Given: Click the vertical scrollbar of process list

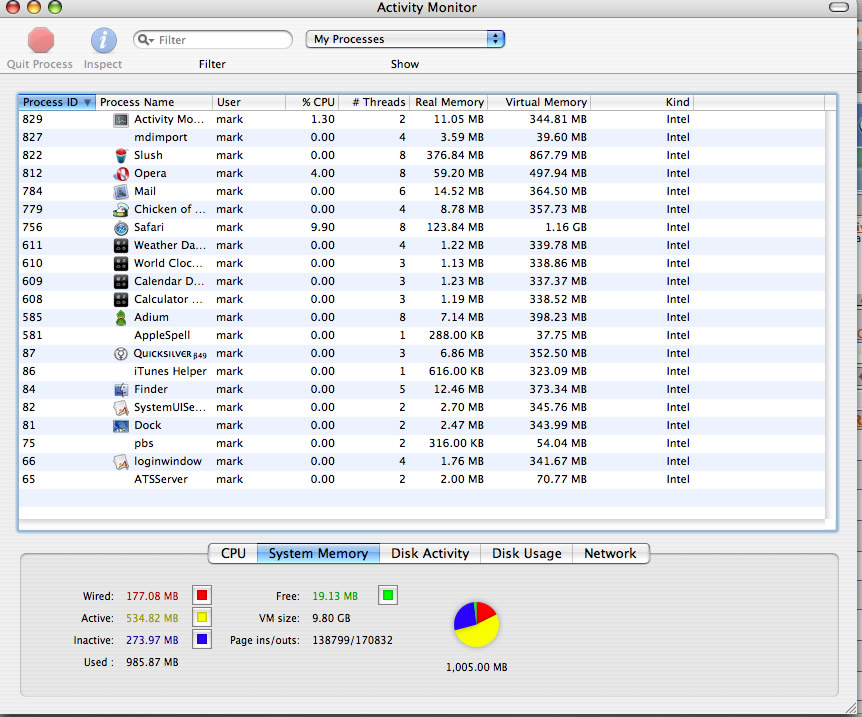Looking at the screenshot, I should point(831,313).
